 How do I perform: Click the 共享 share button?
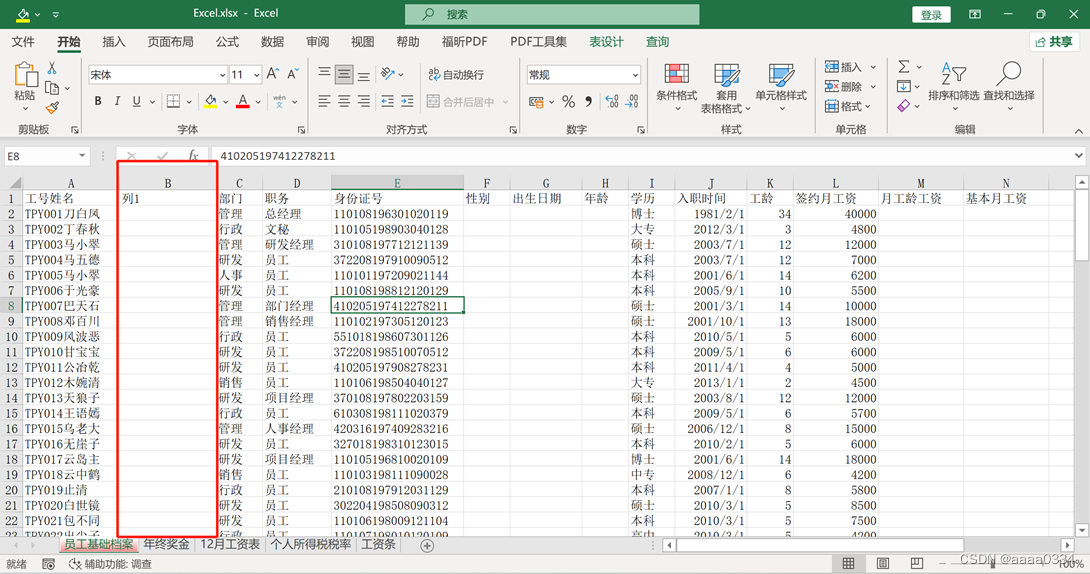click(x=1054, y=42)
